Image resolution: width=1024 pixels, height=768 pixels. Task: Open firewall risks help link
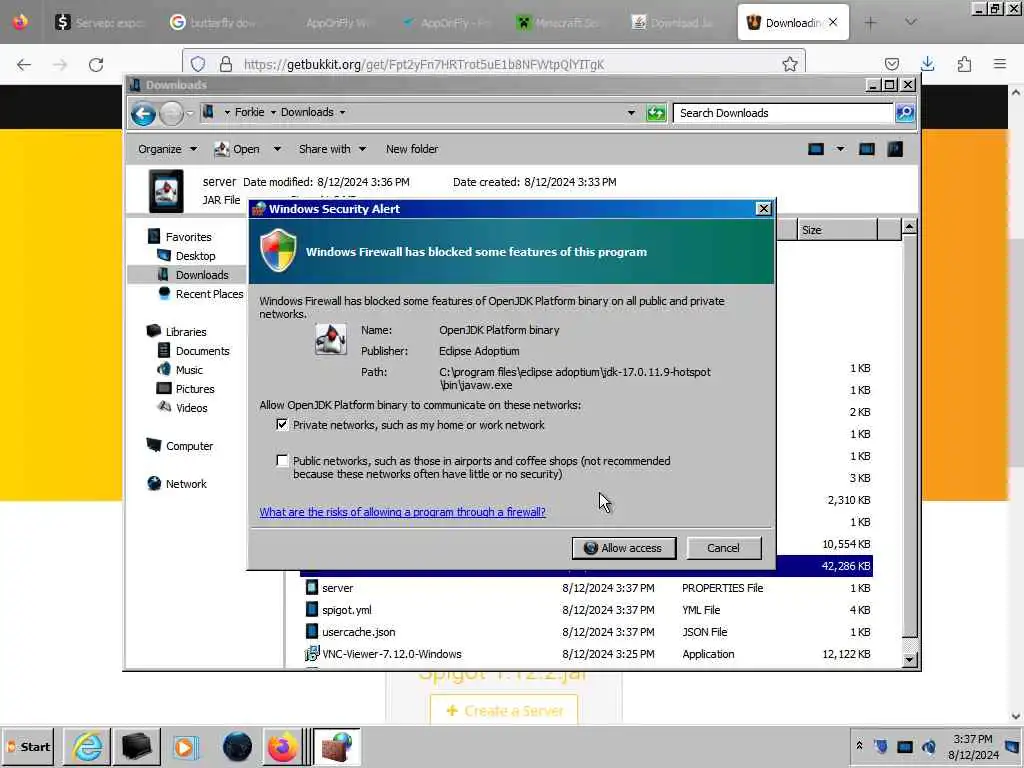tap(402, 512)
